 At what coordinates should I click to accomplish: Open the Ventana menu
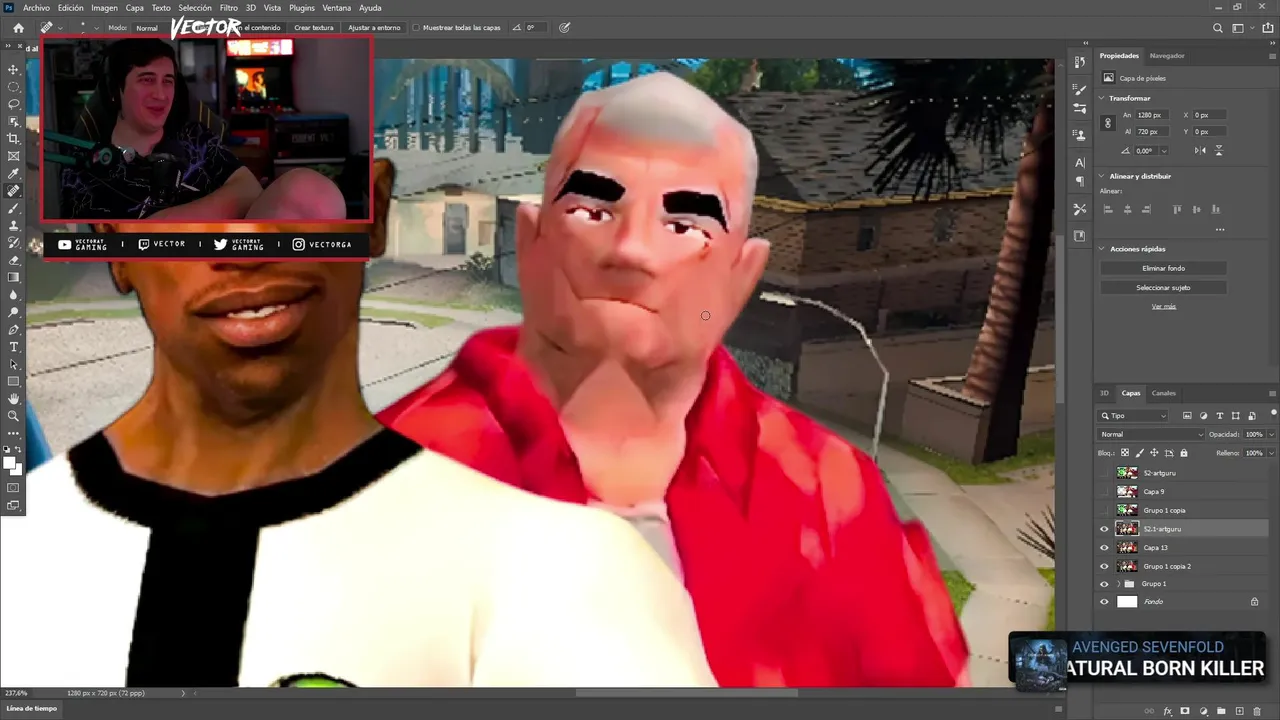337,8
